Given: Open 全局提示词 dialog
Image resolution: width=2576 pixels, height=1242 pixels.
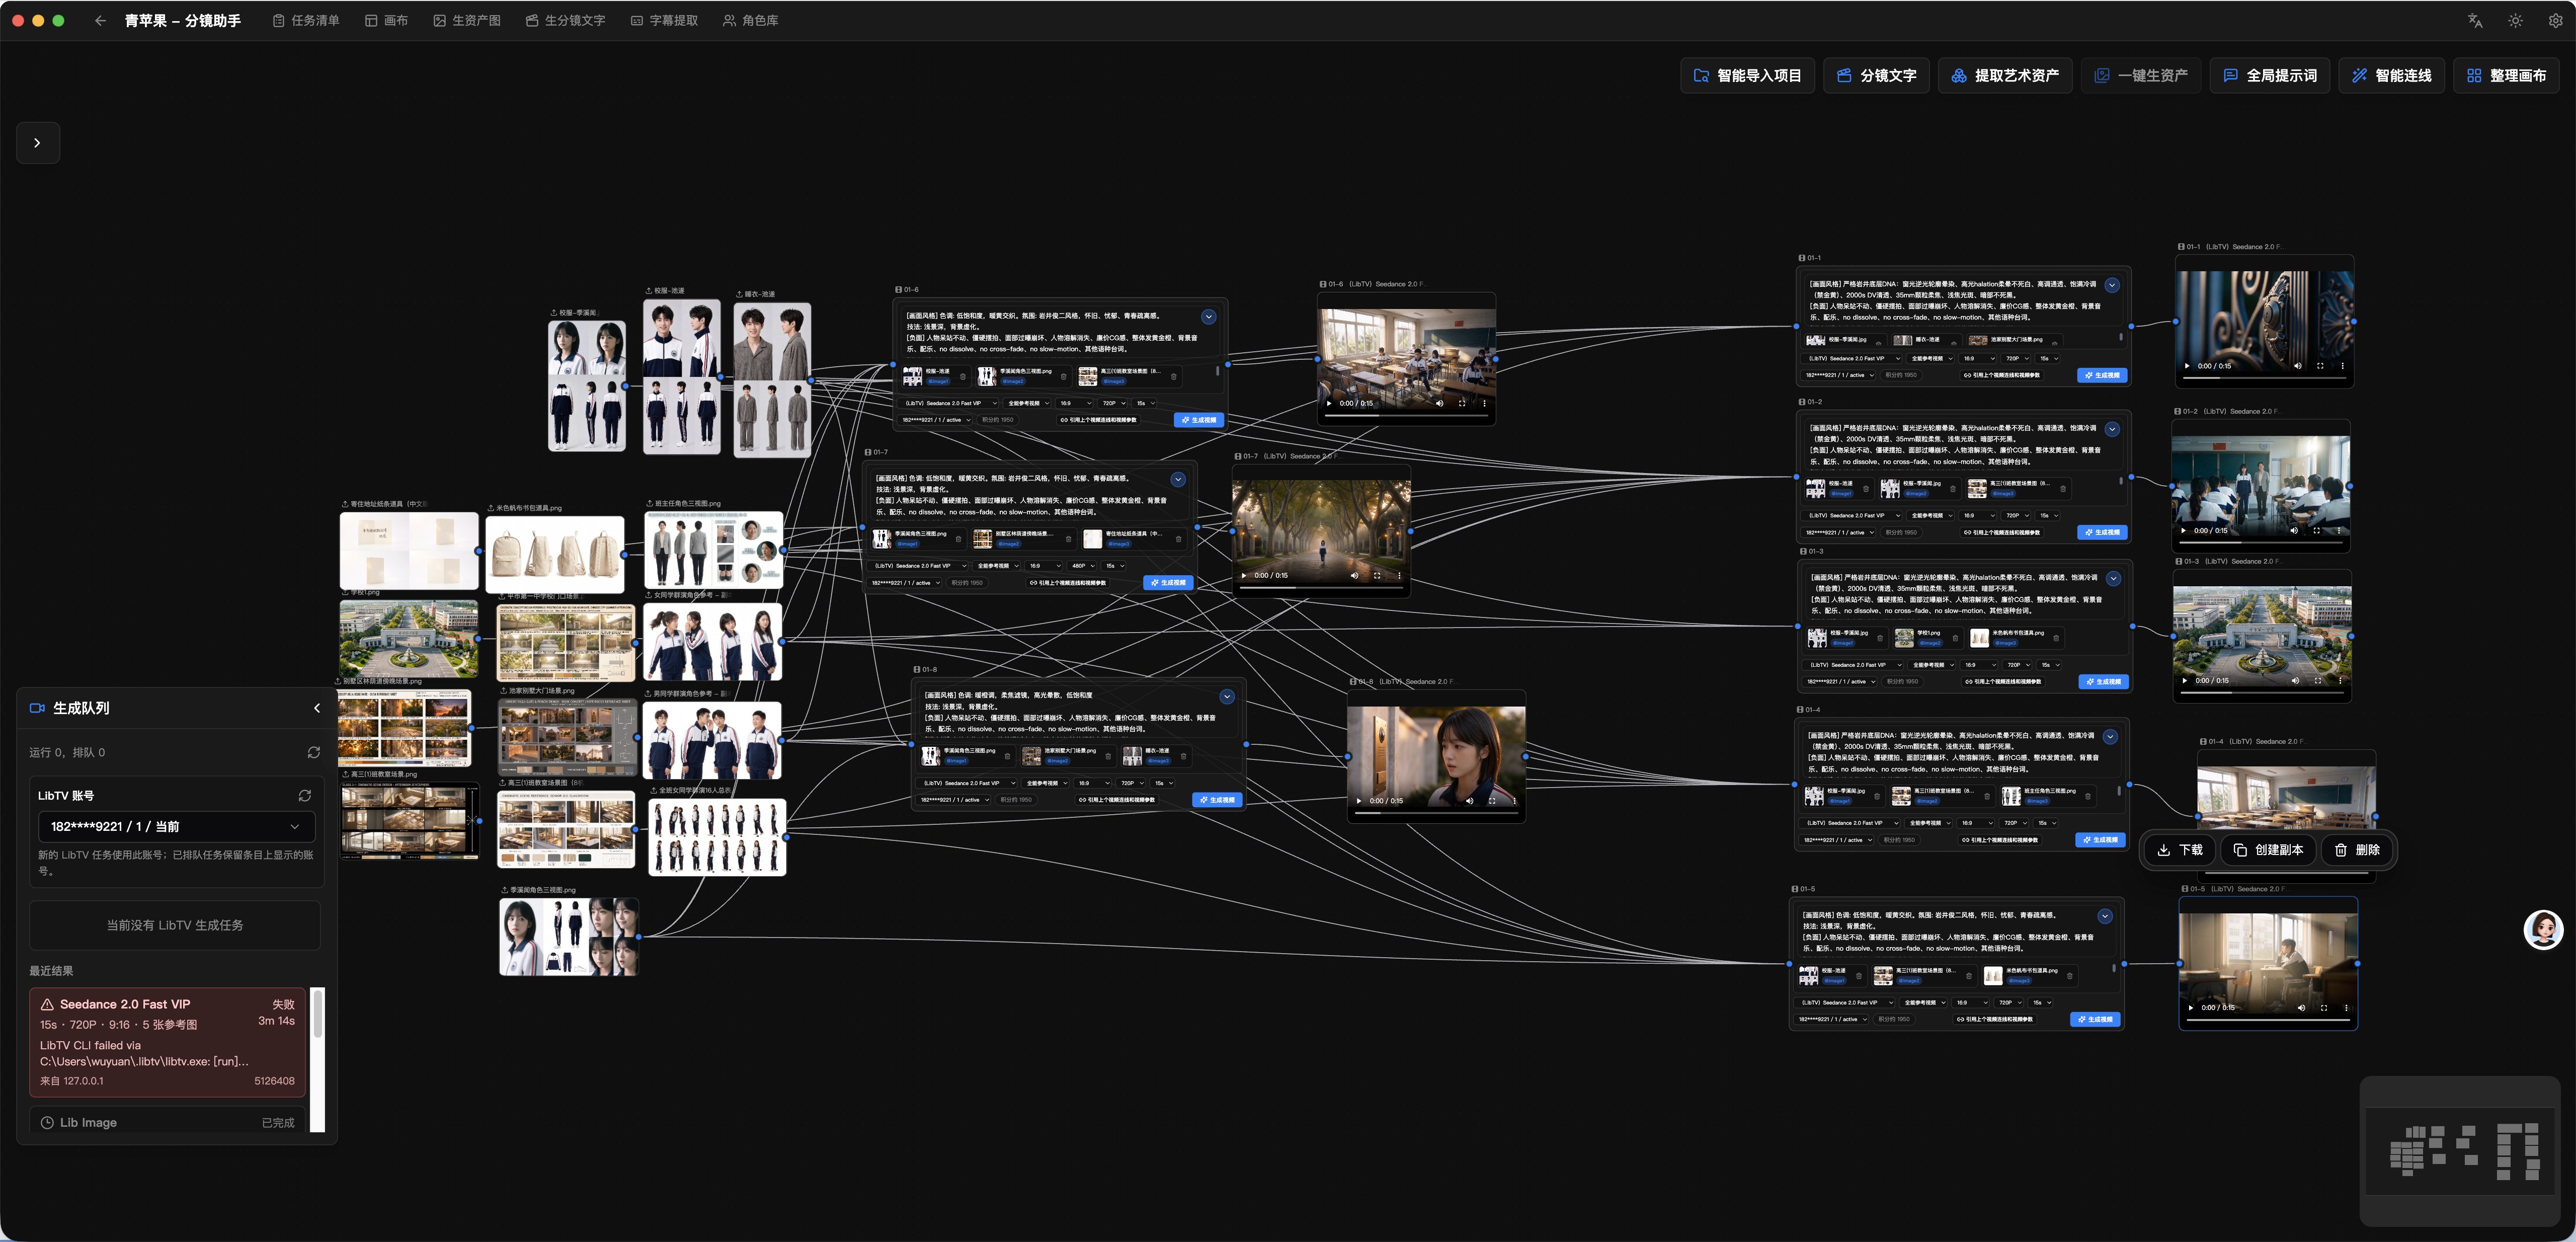Looking at the screenshot, I should point(2269,75).
